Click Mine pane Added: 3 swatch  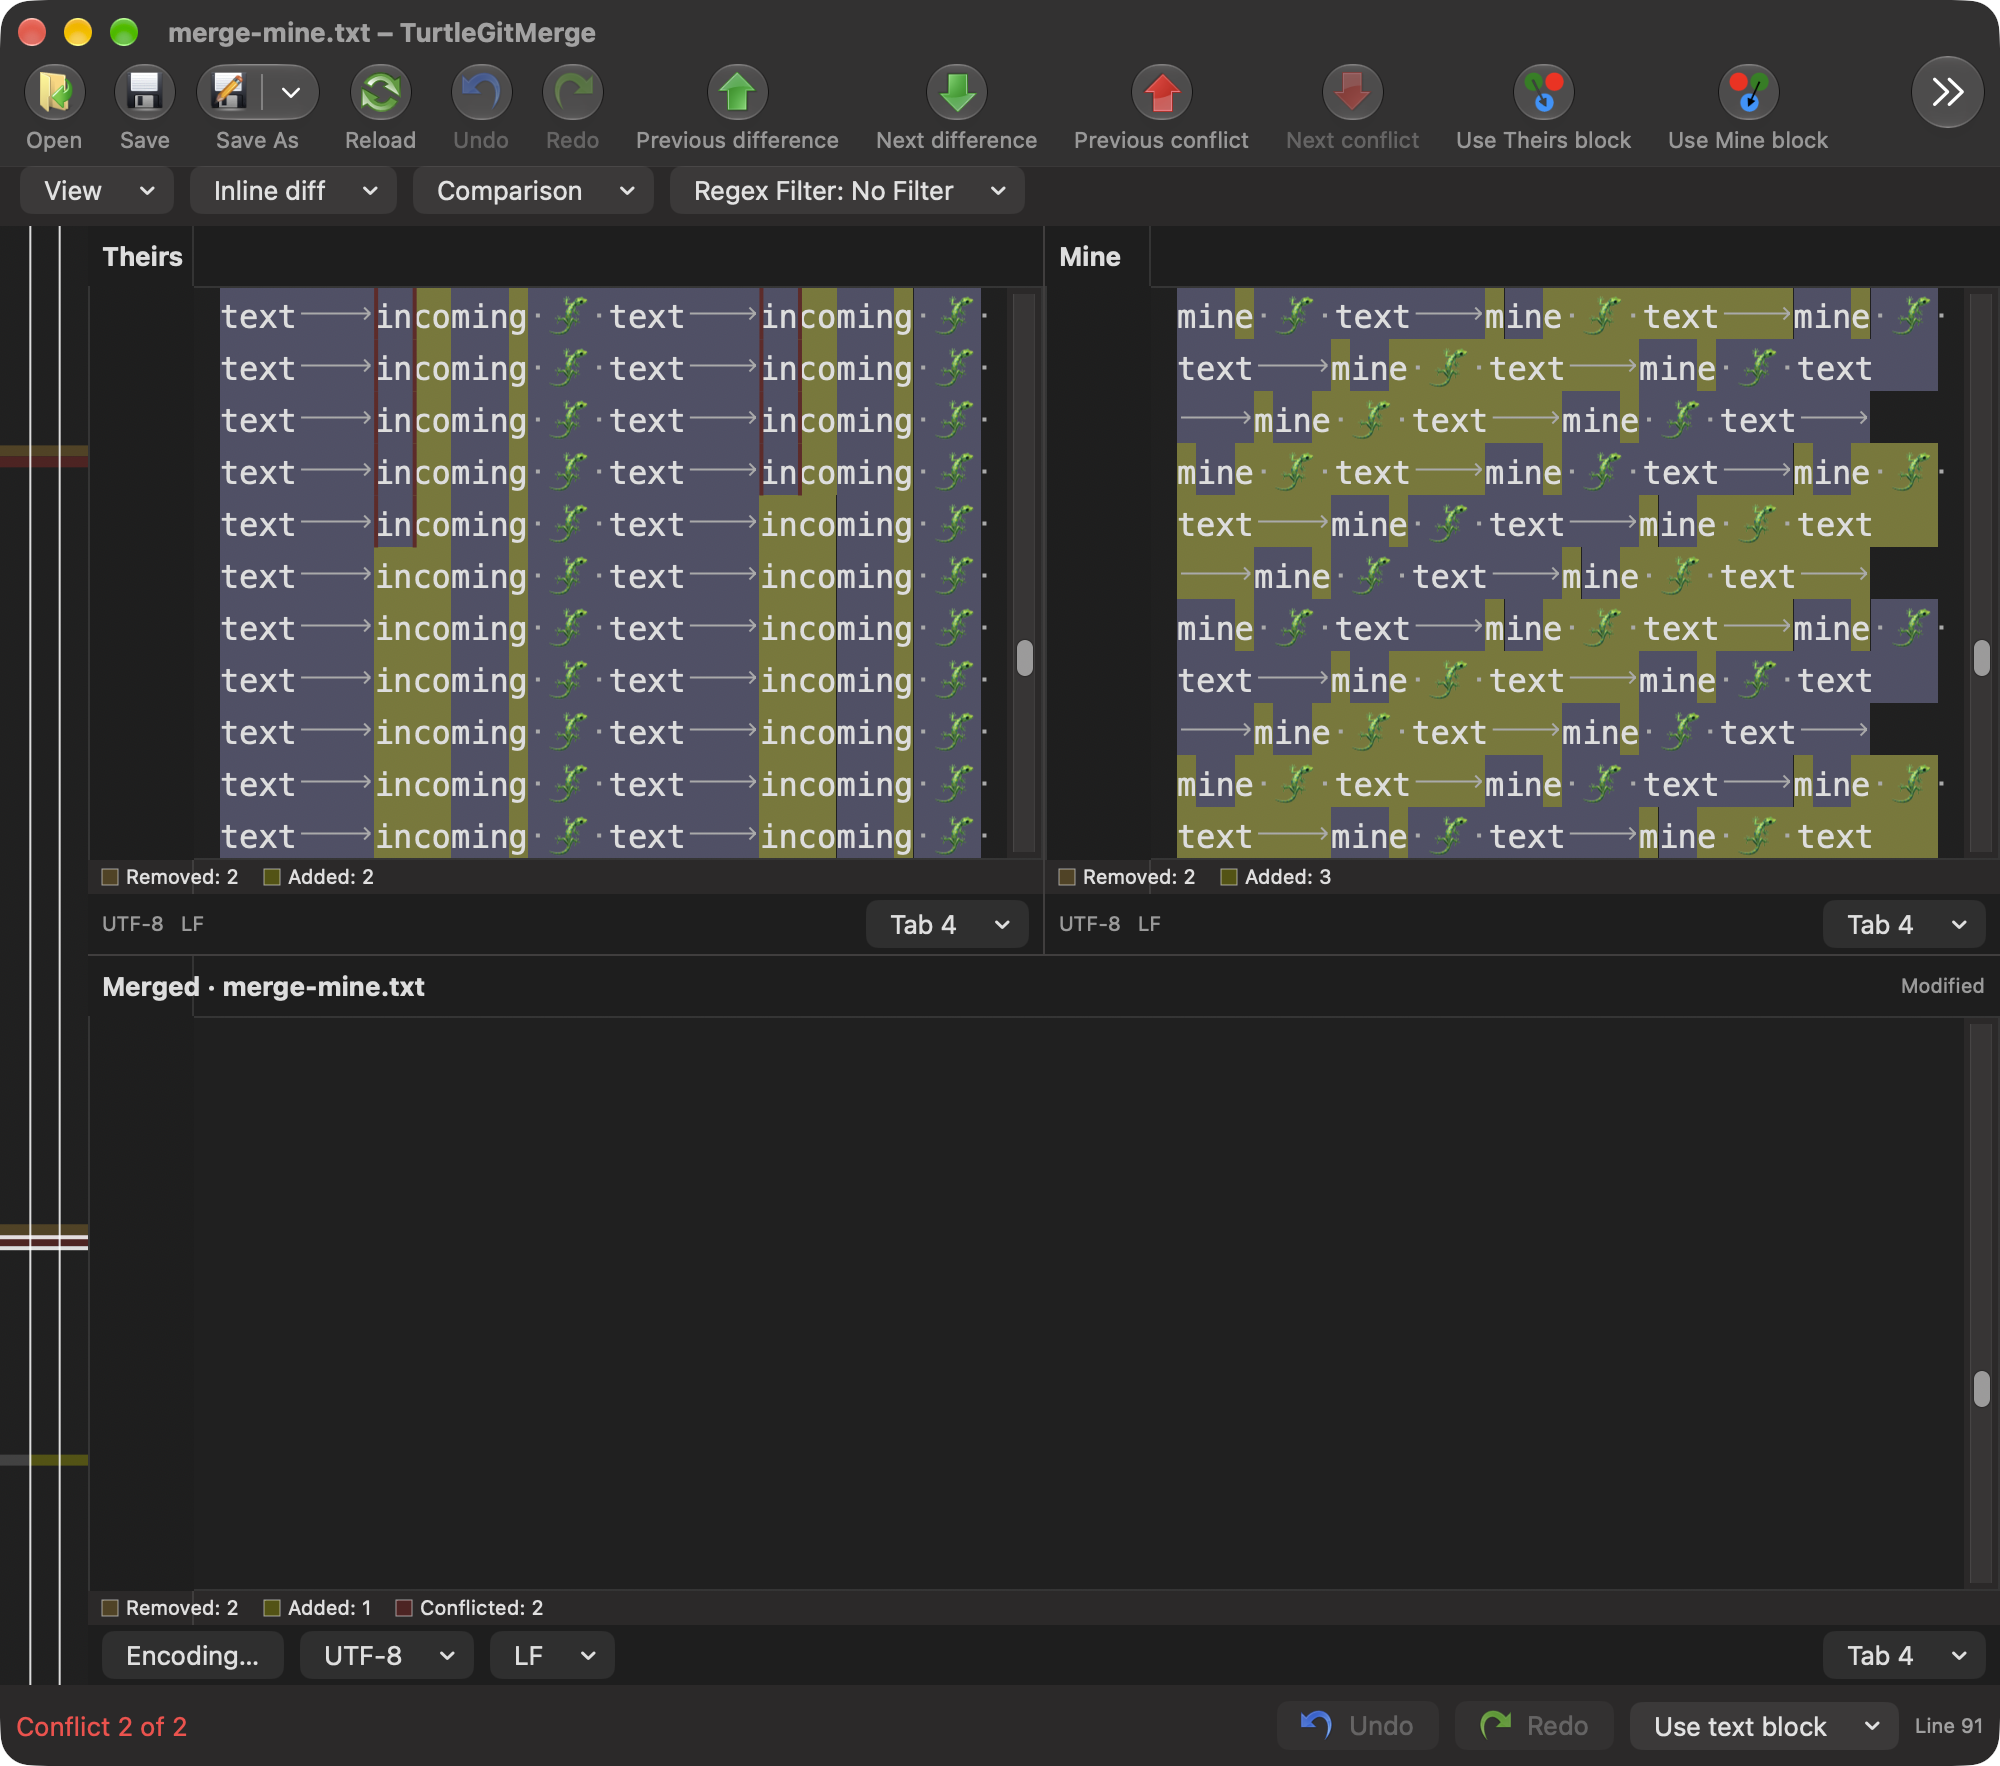click(1229, 877)
